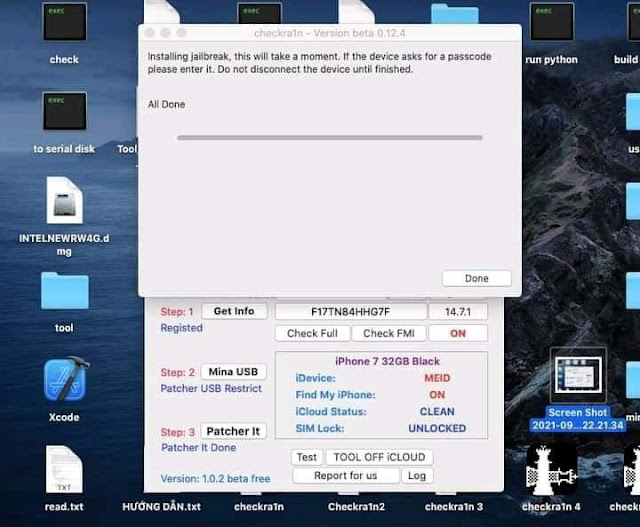The height and width of the screenshot is (527, 640).
Task: Click the Patcher USB Restrict status text
Action: (211, 388)
